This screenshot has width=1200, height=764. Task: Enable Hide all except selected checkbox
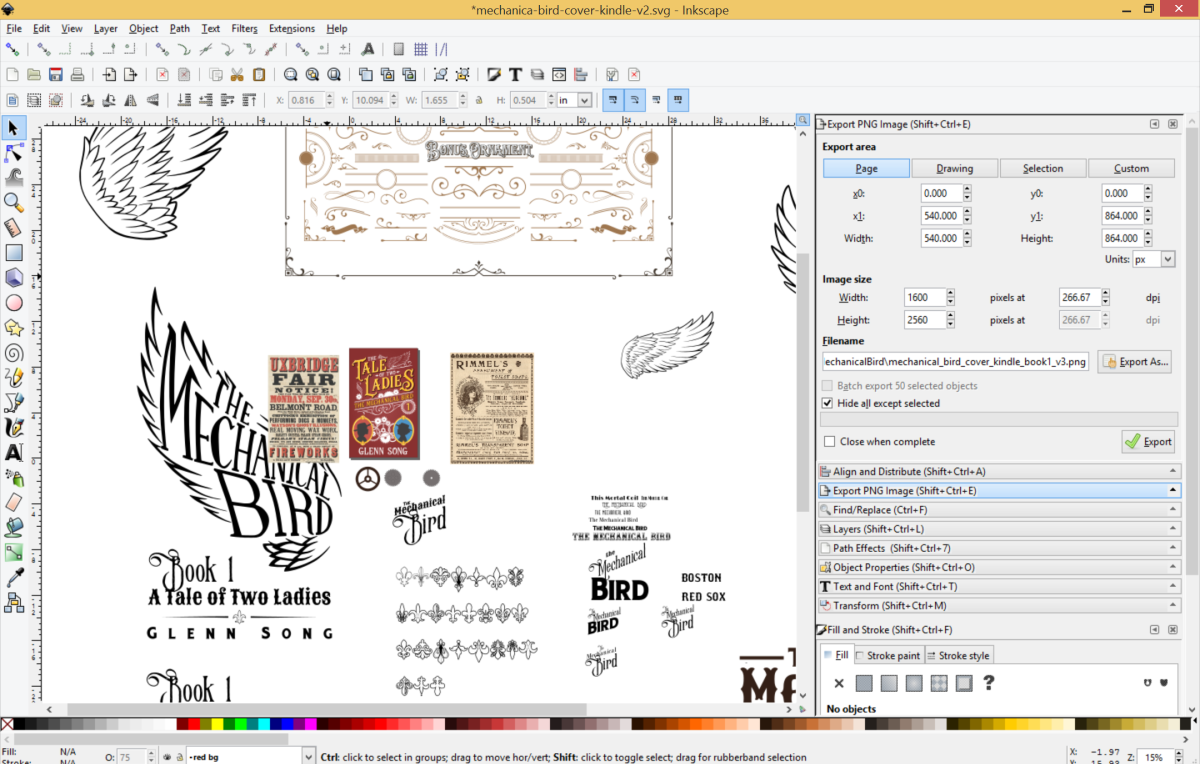[x=828, y=403]
